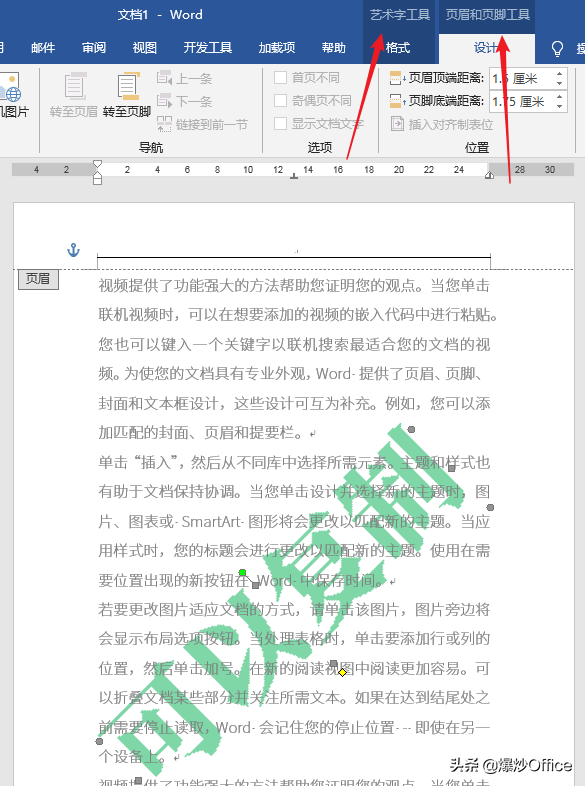Open the 帮助 tab

click(334, 48)
